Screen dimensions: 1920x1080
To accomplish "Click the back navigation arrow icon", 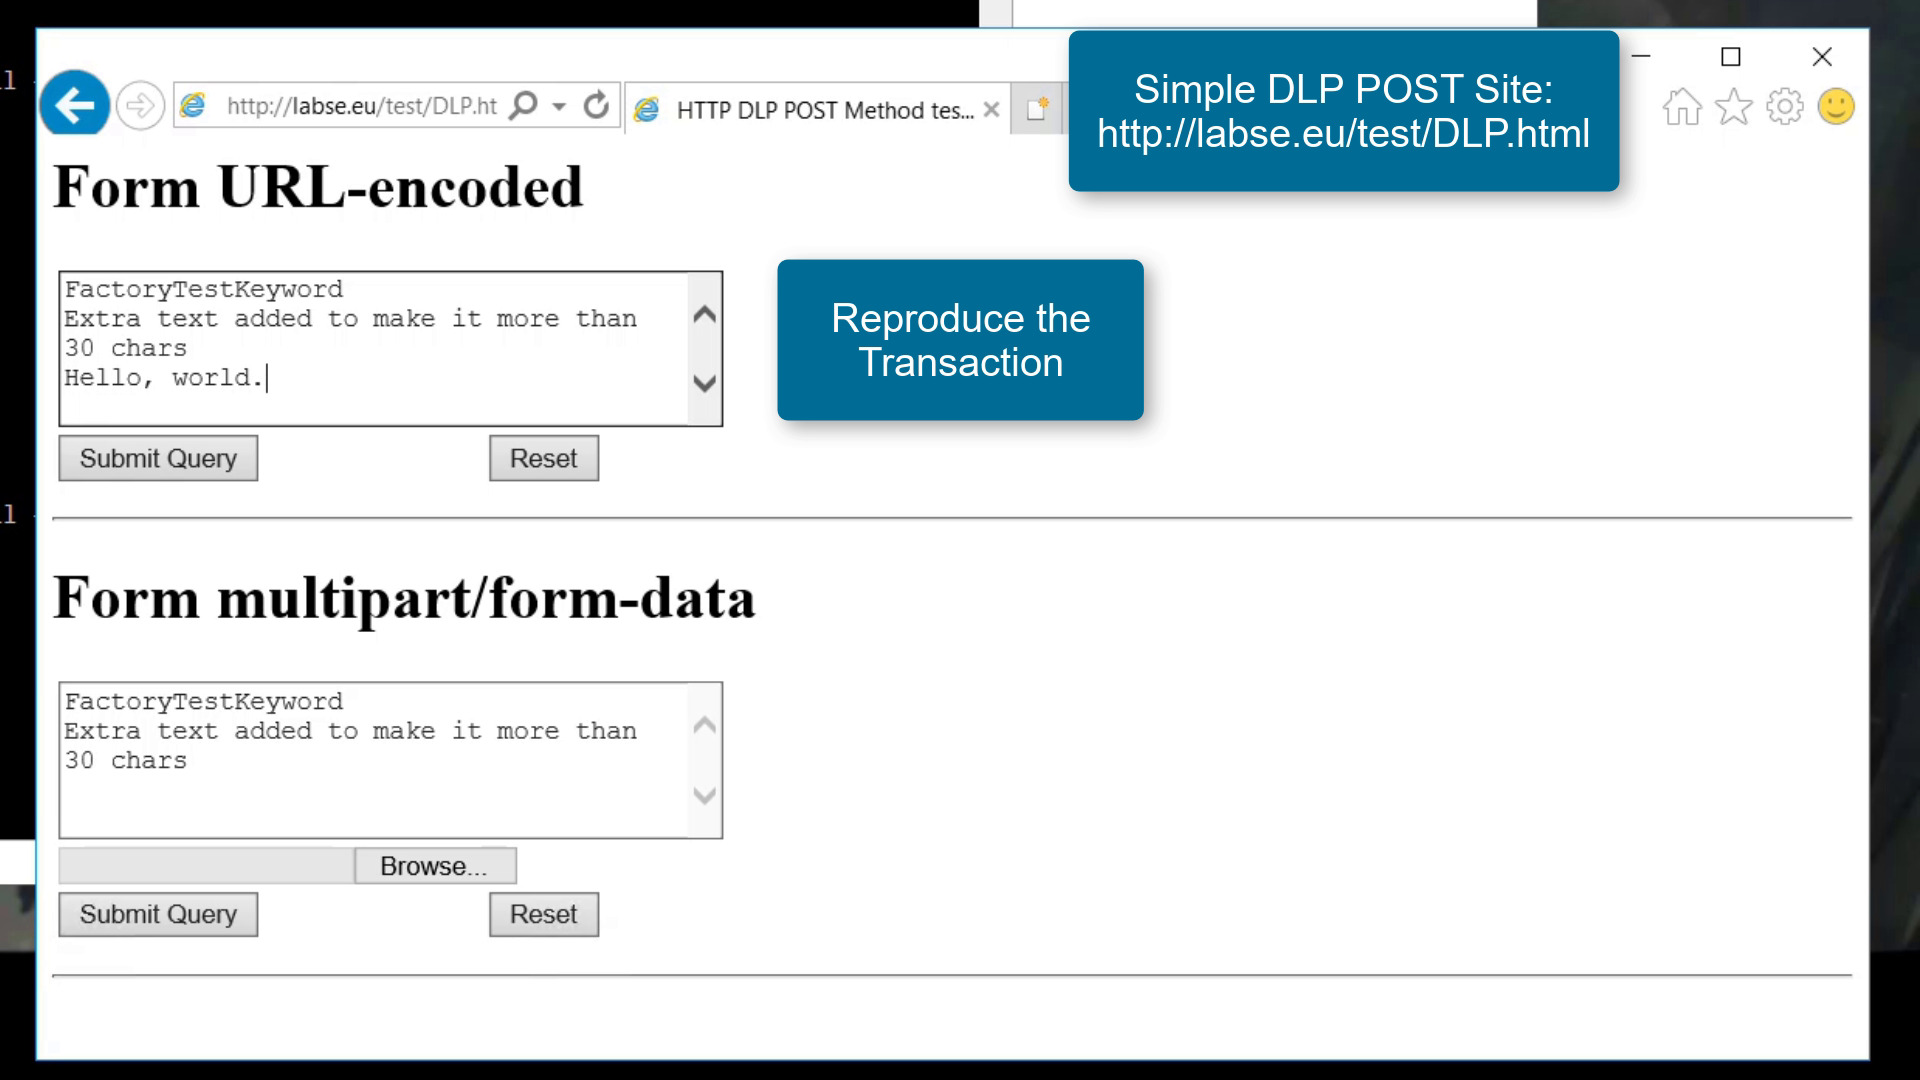I will pos(74,105).
